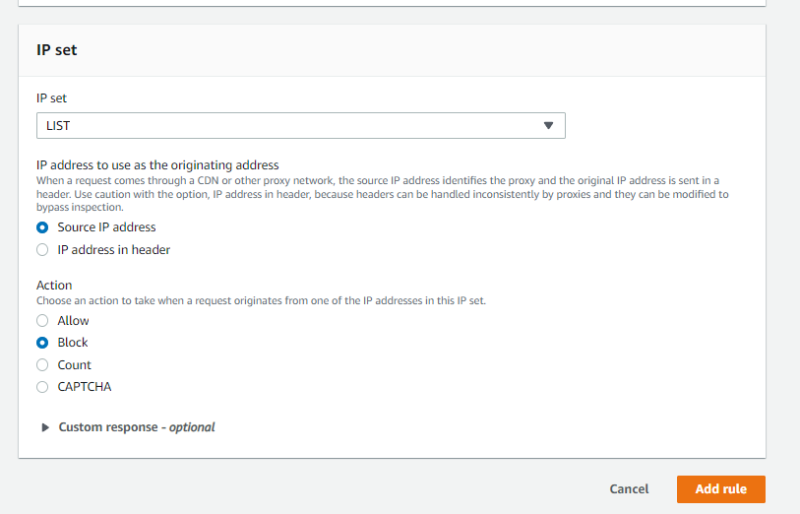Click the IP set dropdown arrow
Screen dimensions: 800x514
tap(548, 125)
